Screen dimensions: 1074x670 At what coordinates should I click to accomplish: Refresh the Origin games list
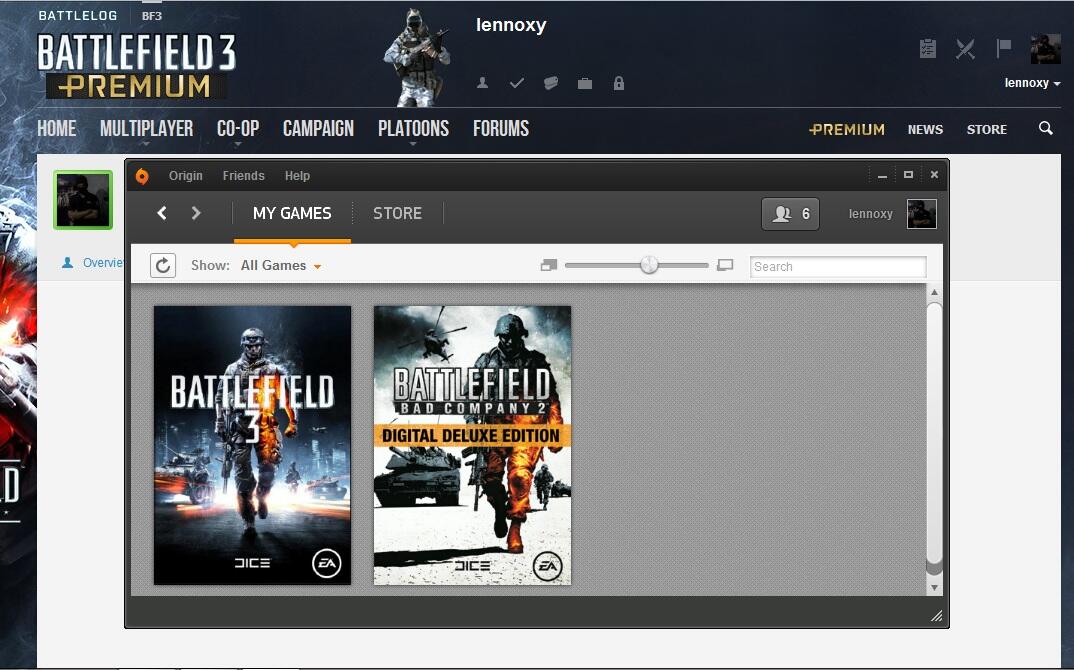click(x=163, y=265)
